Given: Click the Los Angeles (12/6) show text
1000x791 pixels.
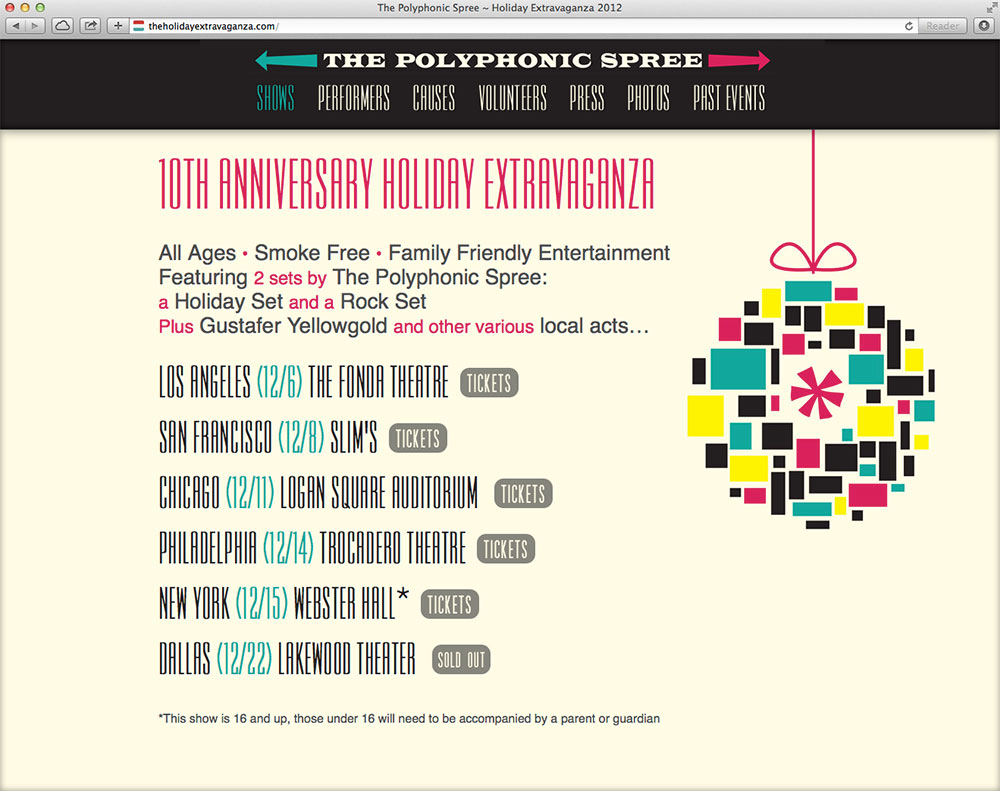Looking at the screenshot, I should [304, 382].
